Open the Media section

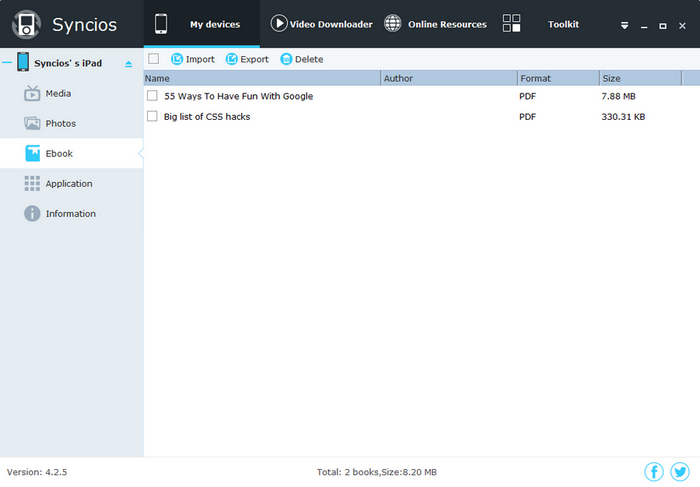tap(58, 93)
